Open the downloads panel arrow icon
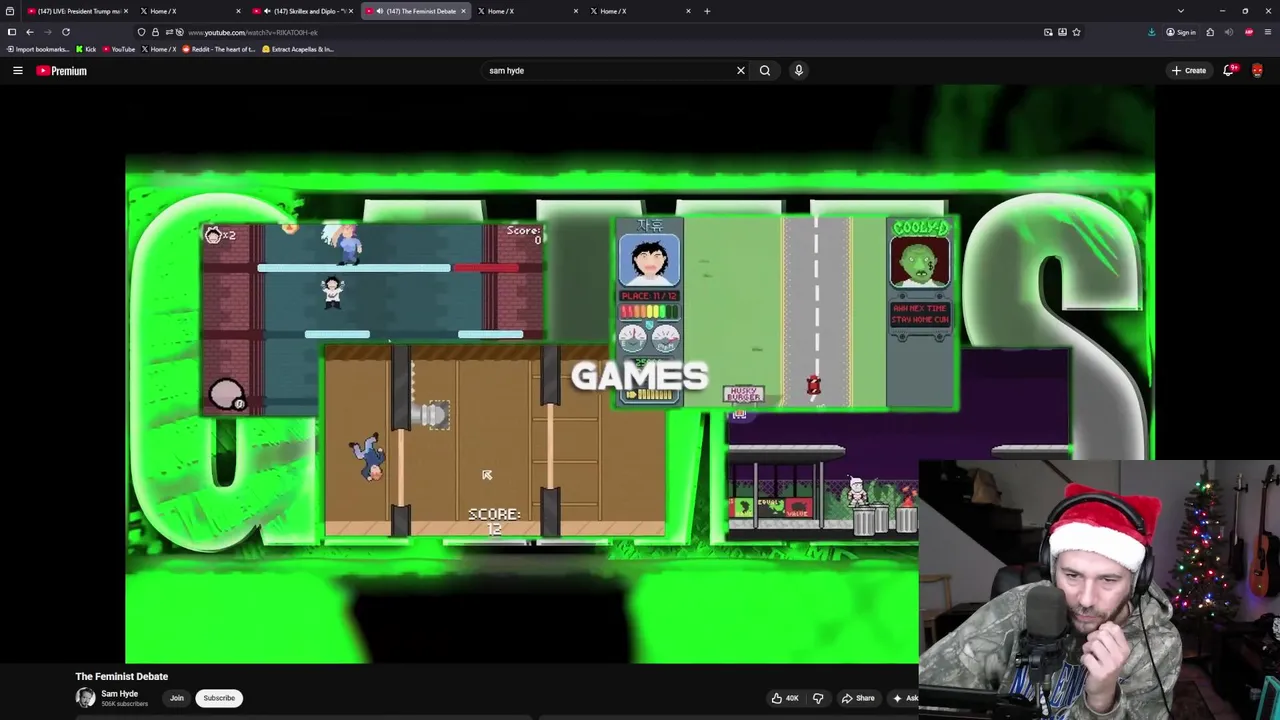1280x720 pixels. click(1152, 32)
